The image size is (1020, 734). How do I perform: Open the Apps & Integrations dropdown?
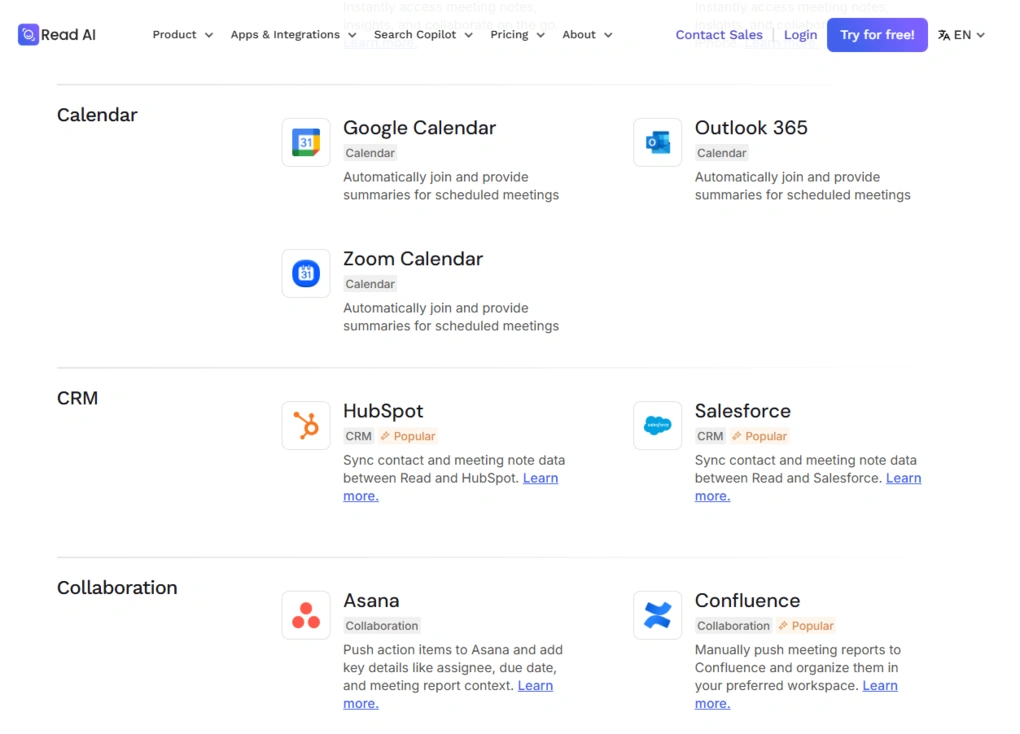click(292, 34)
